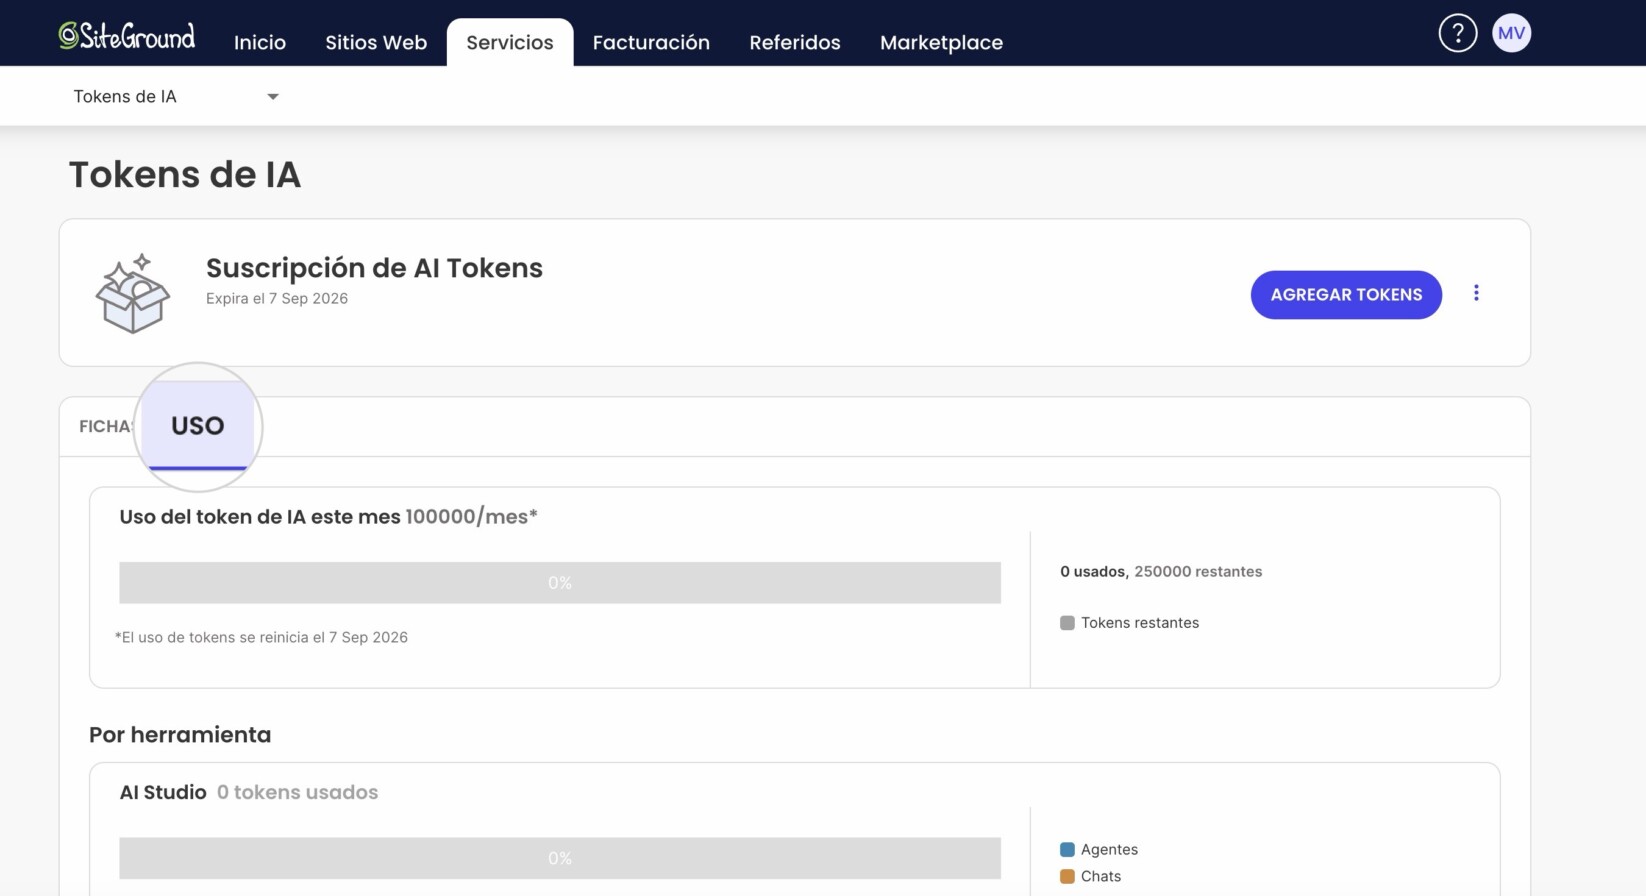This screenshot has width=1646, height=896.
Task: Click the 'Por herramienta' heading
Action: [180, 735]
